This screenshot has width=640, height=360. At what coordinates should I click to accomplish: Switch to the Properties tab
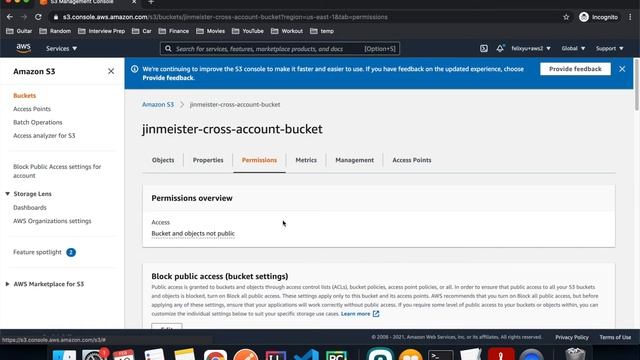click(208, 160)
